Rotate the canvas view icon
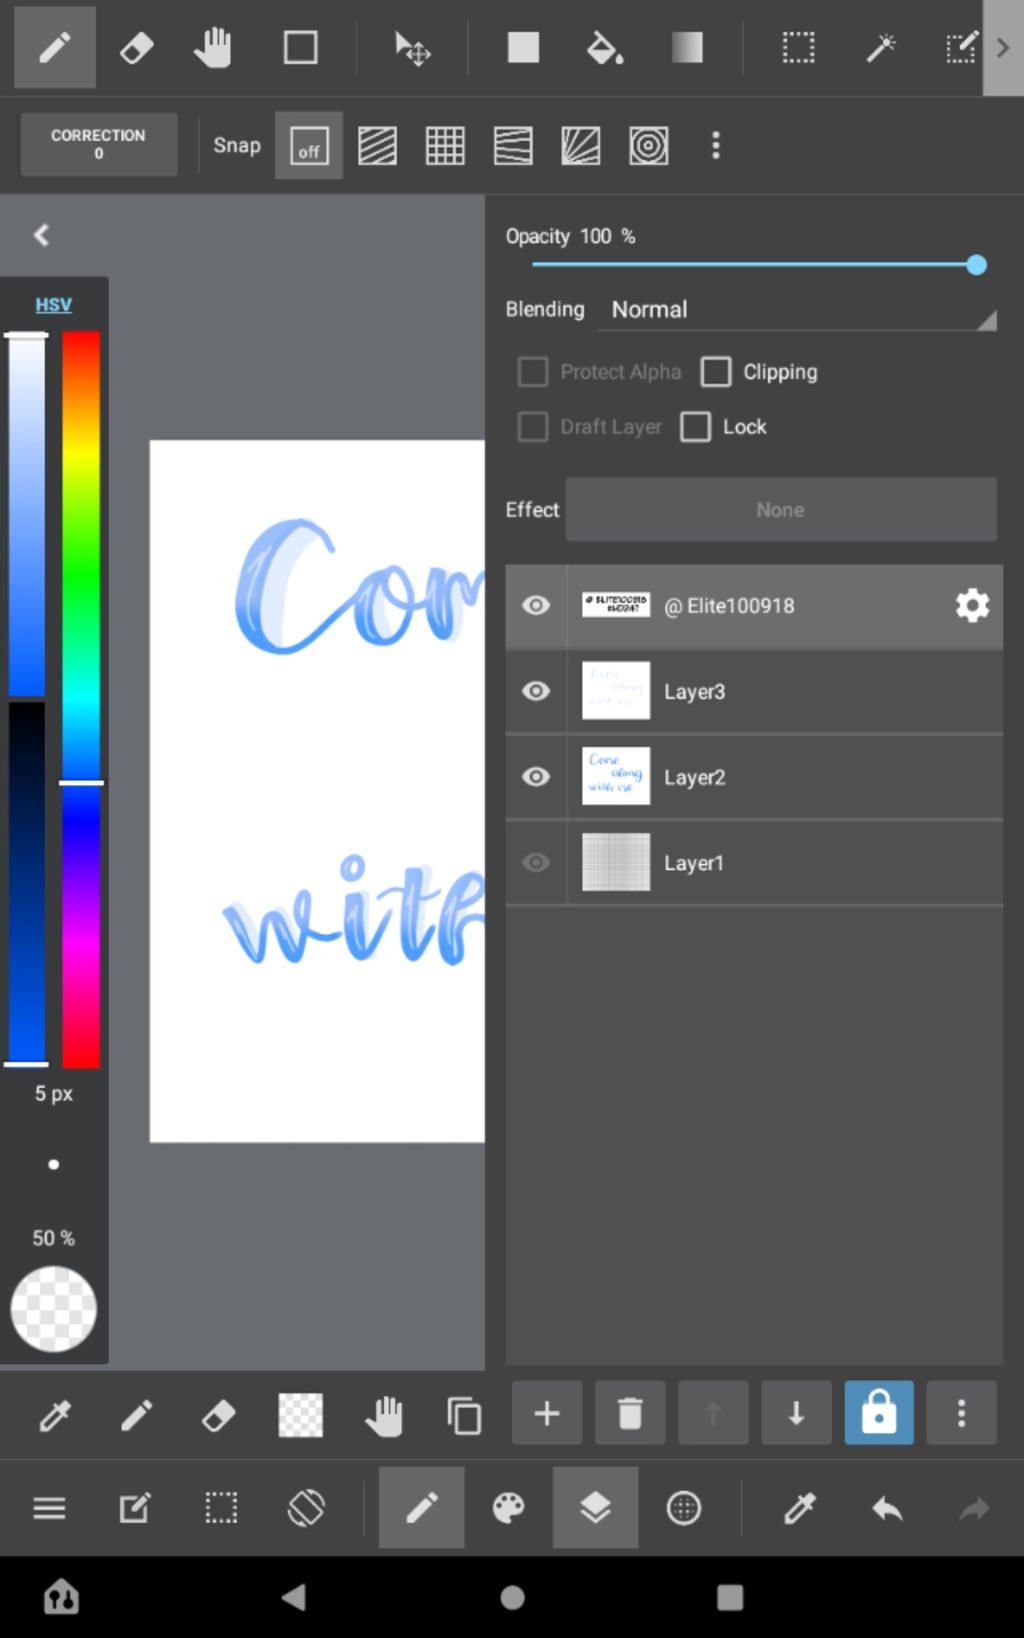This screenshot has width=1024, height=1638. click(x=306, y=1508)
